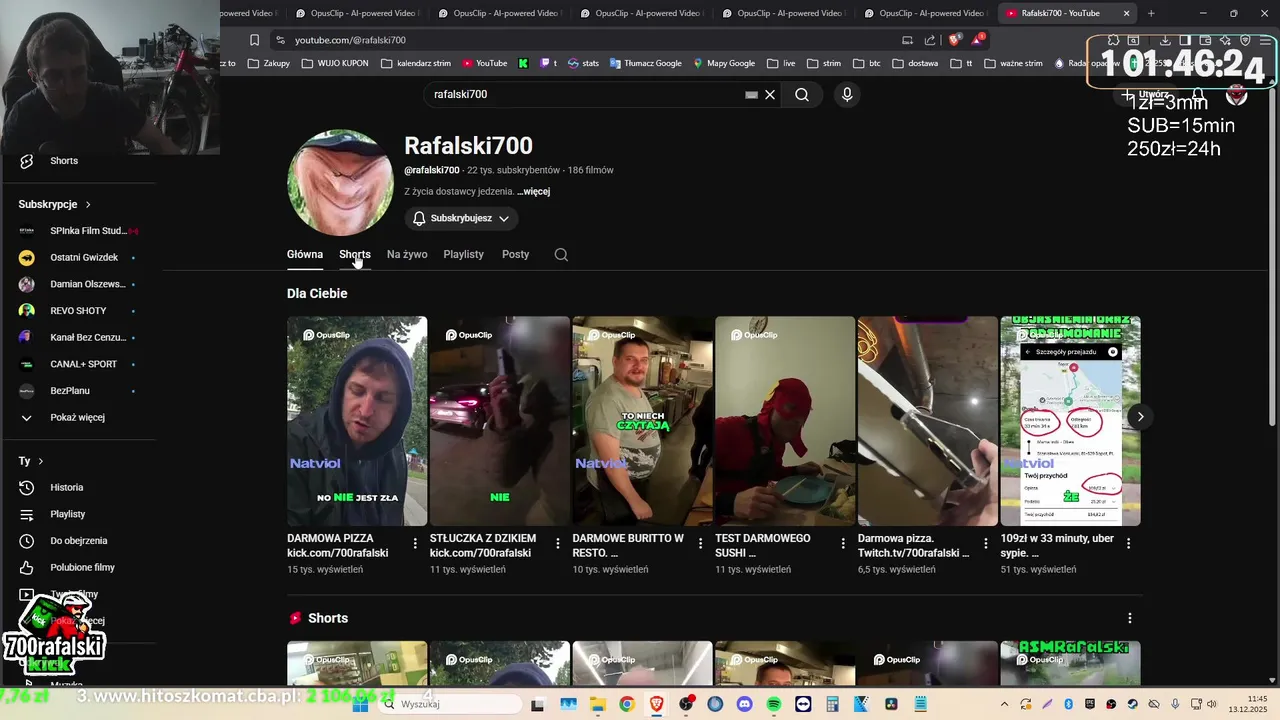Open Do obejrzenia watch later list
The width and height of the screenshot is (1280, 720).
78,541
